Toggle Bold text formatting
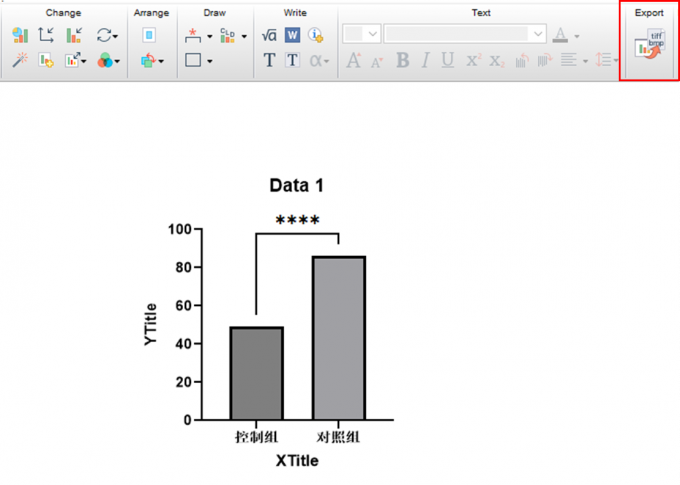The image size is (680, 485). 402,61
